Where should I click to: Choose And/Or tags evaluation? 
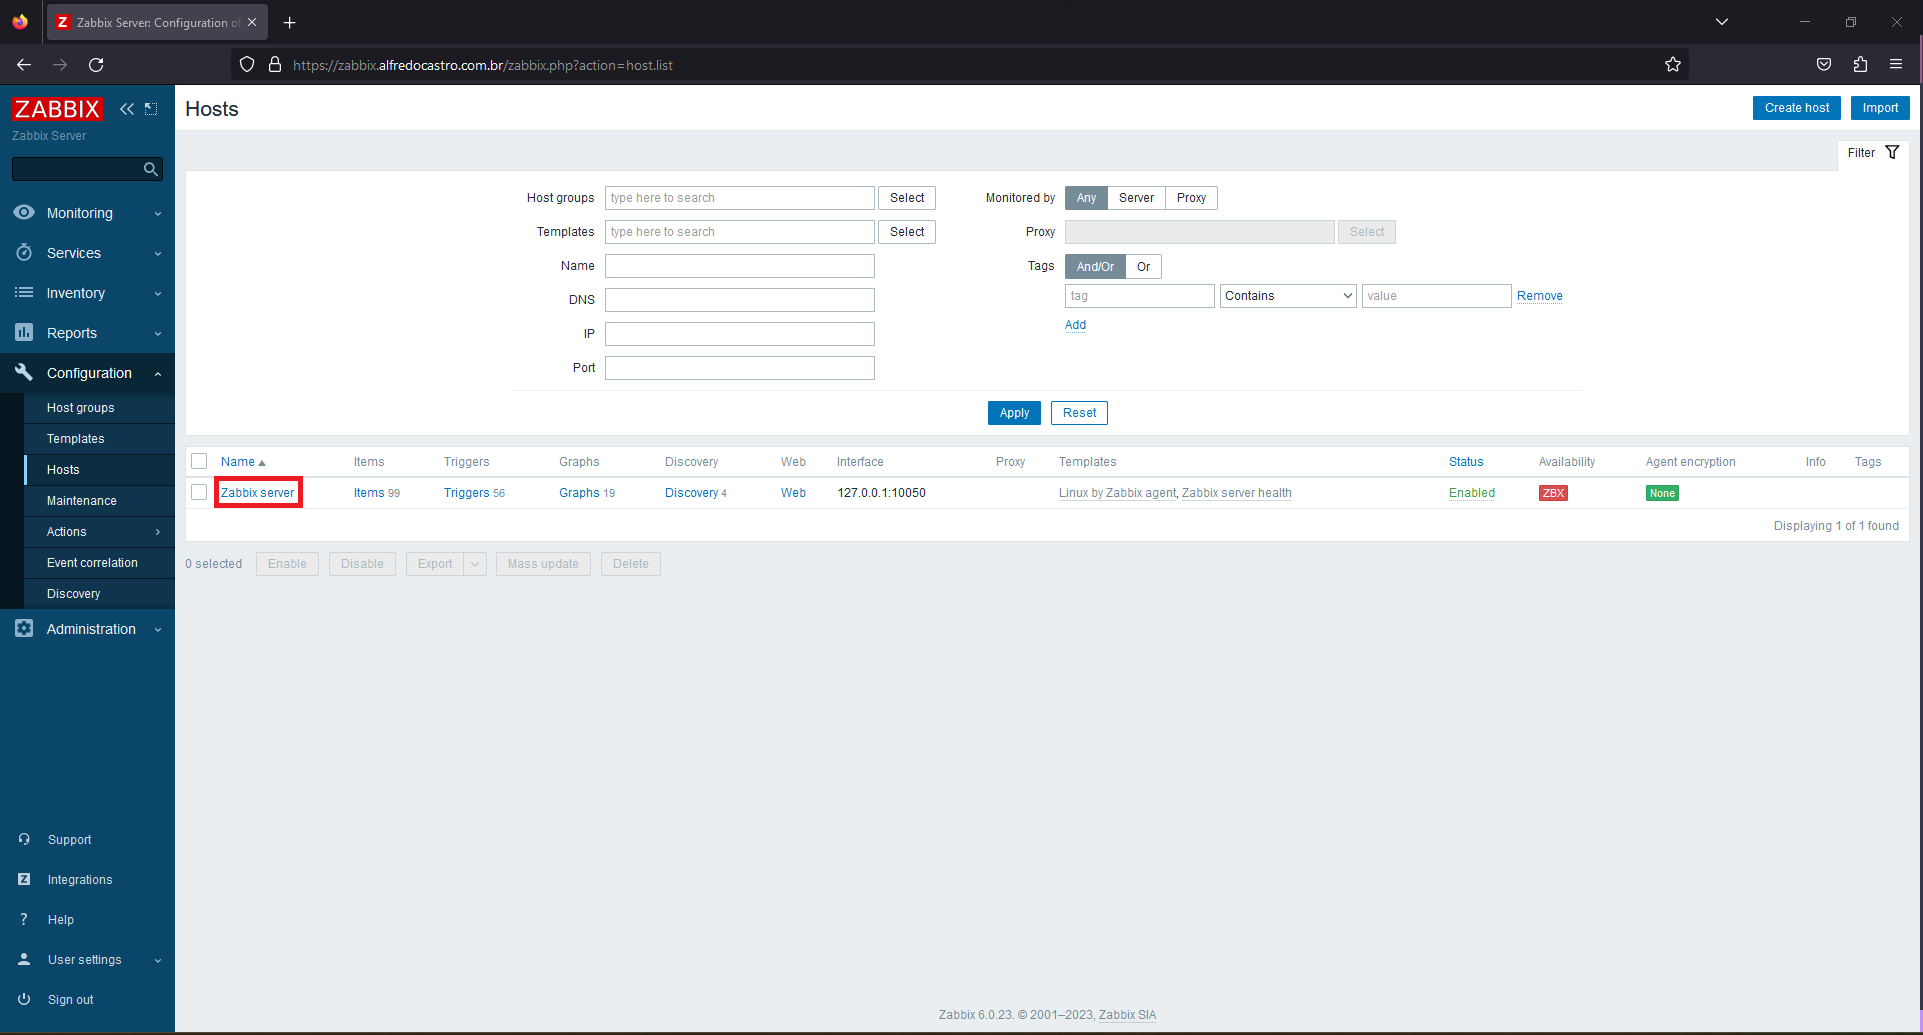pos(1095,267)
